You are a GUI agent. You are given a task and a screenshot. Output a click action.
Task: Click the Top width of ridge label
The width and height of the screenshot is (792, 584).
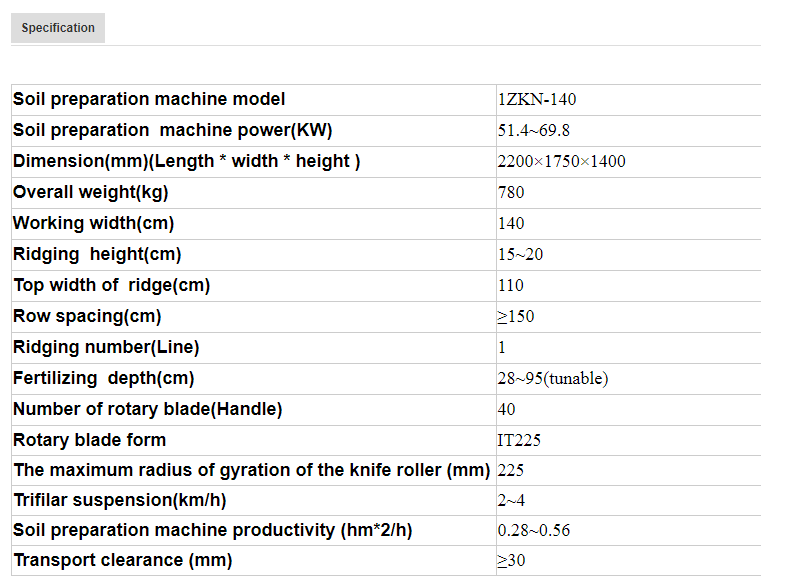(111, 285)
